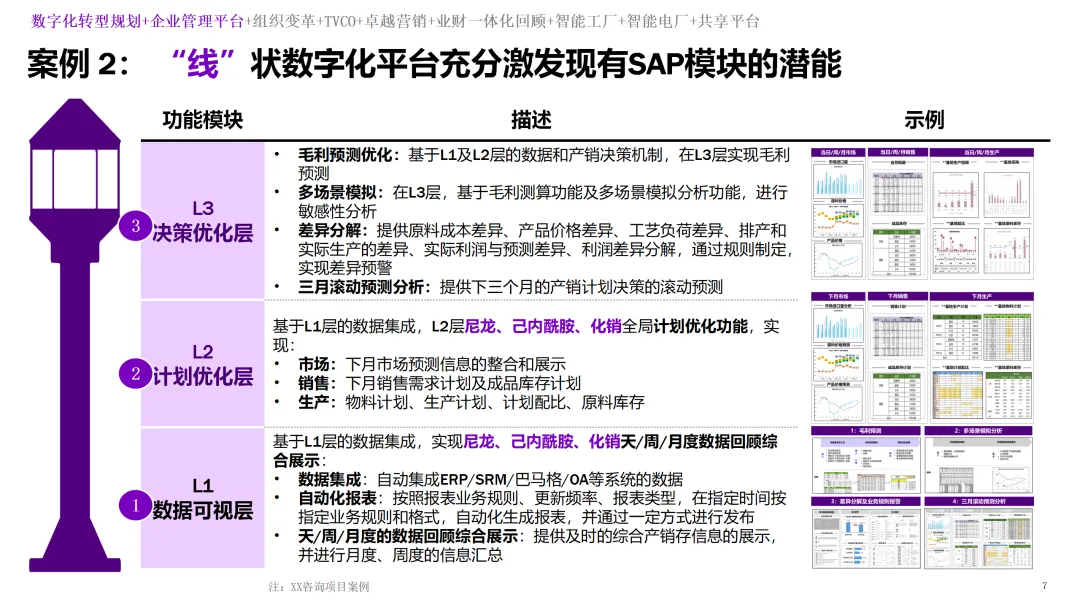Click 数字化转型规划 in the top breadcrumb
The image size is (1080, 608).
click(86, 21)
